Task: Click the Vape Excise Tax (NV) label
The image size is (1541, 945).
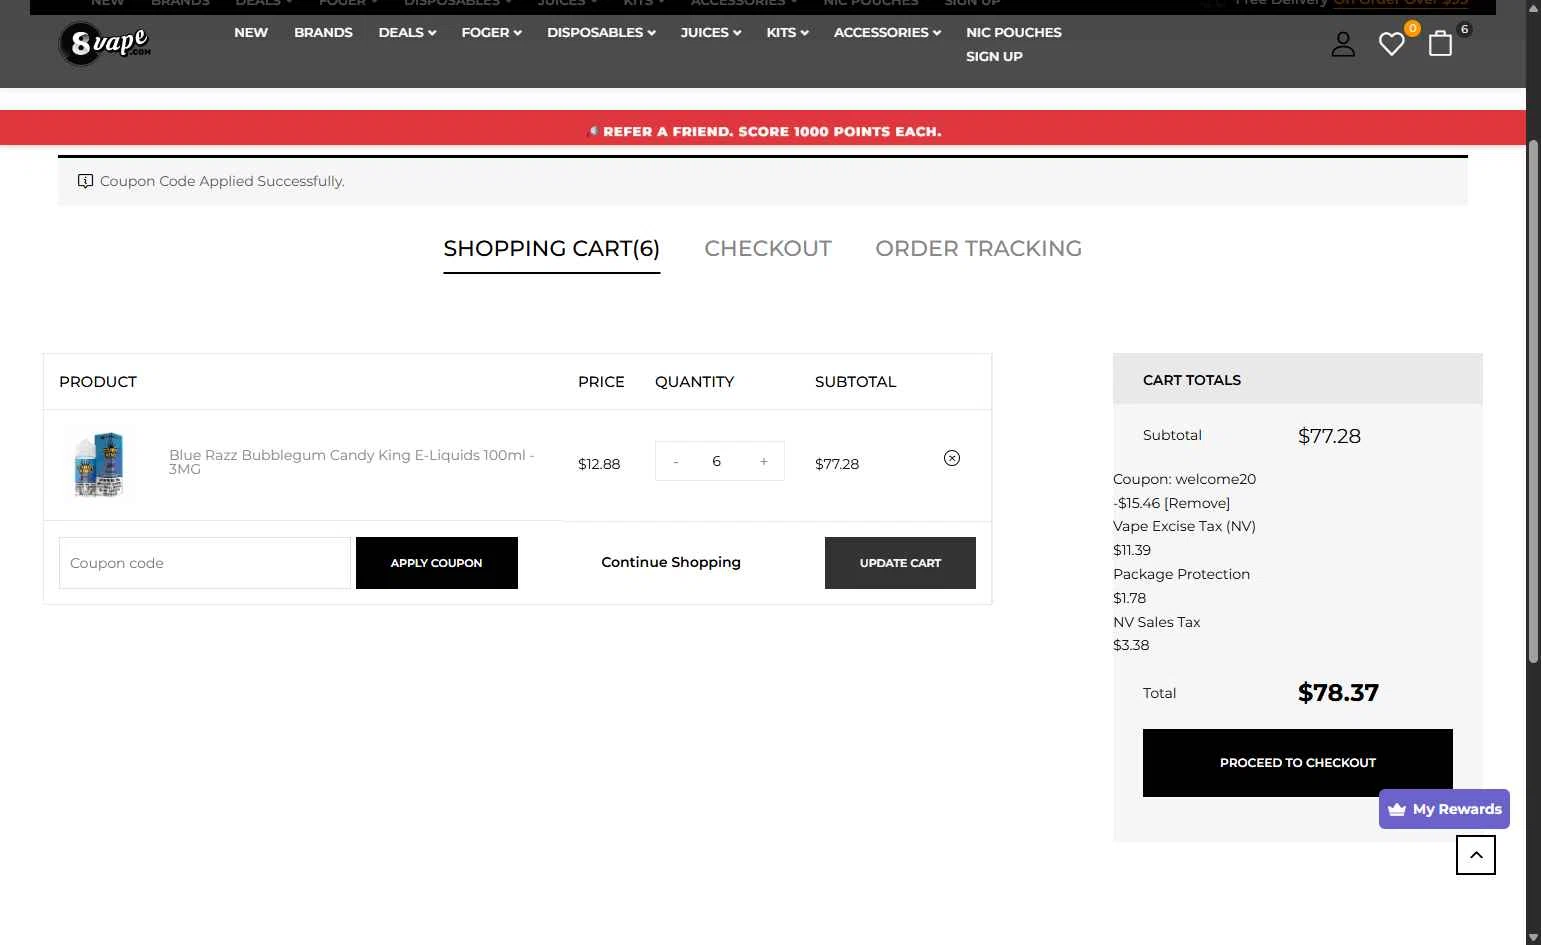Action: click(1184, 526)
